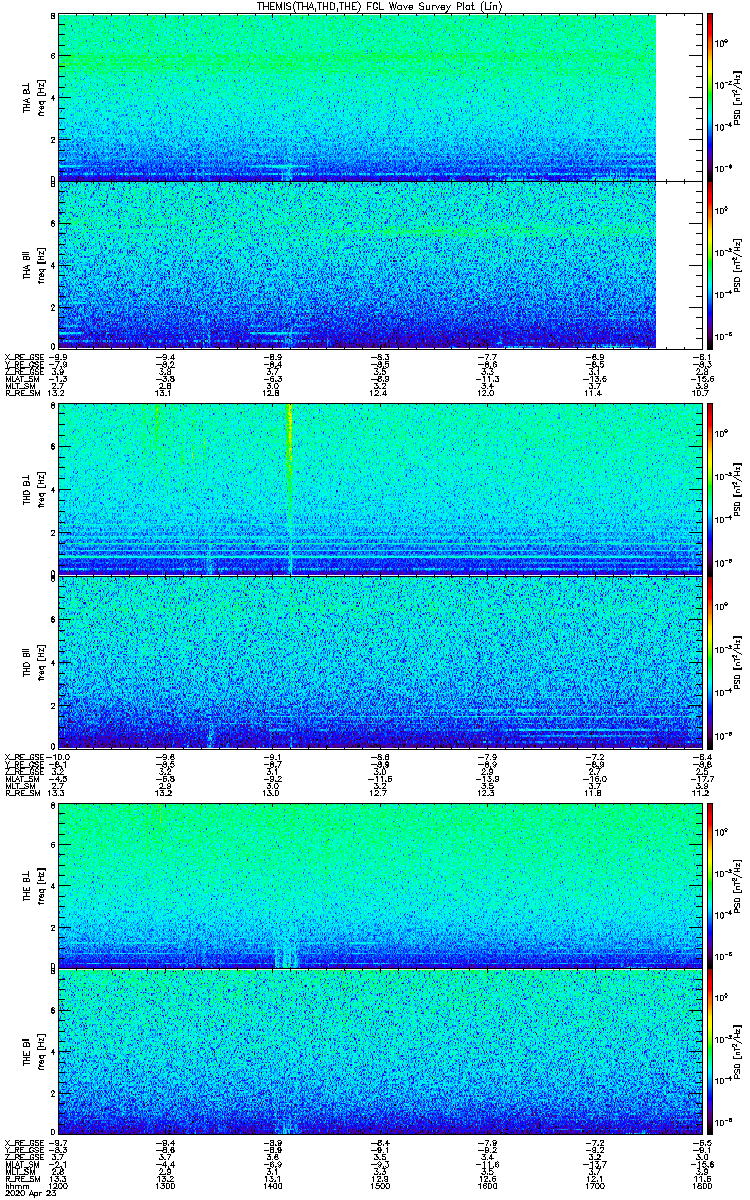Screen dimensions: 750x1200
Task: Click the 1600 time label on bottom axis
Action: [487, 1186]
